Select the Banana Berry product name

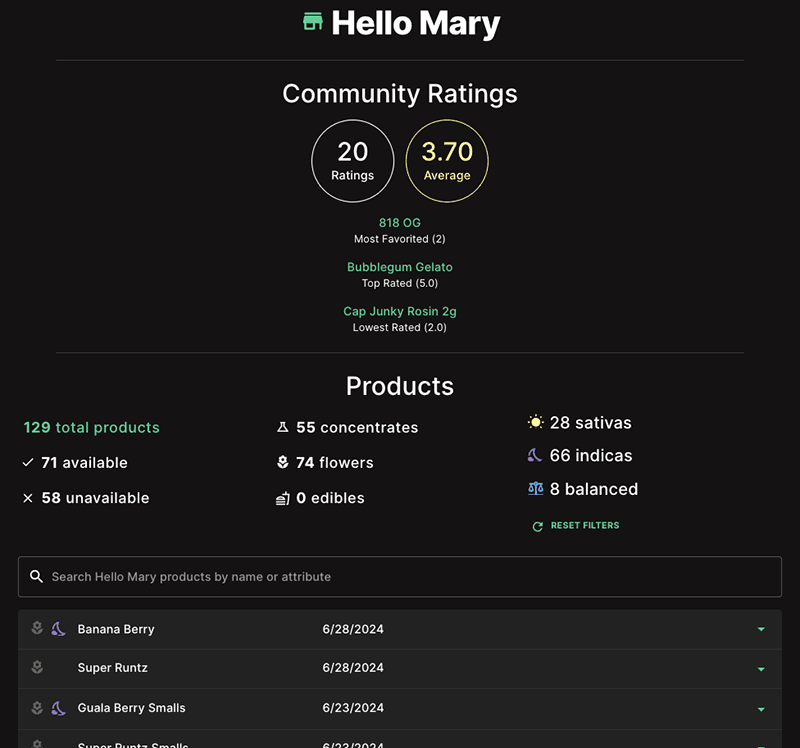pos(116,629)
